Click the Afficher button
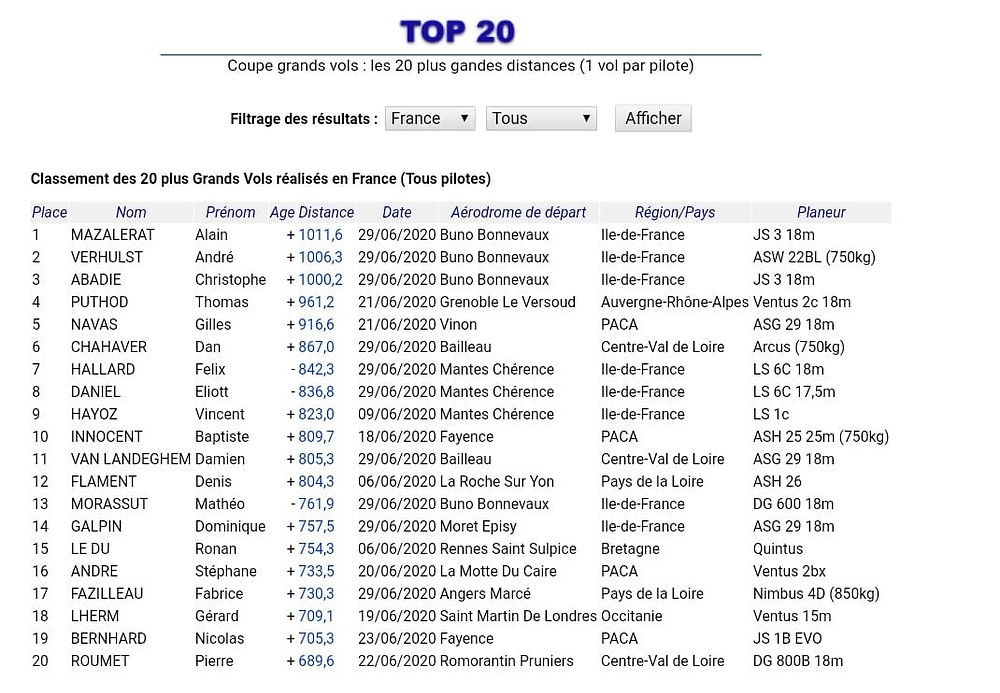Screen dimensions: 1000x693 653,119
